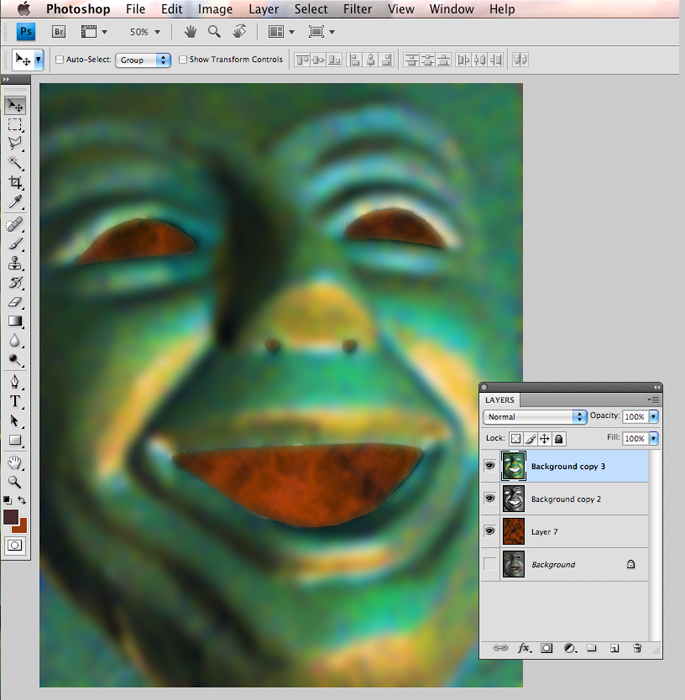The width and height of the screenshot is (685, 700).
Task: Open the Layer menu
Action: [x=263, y=9]
